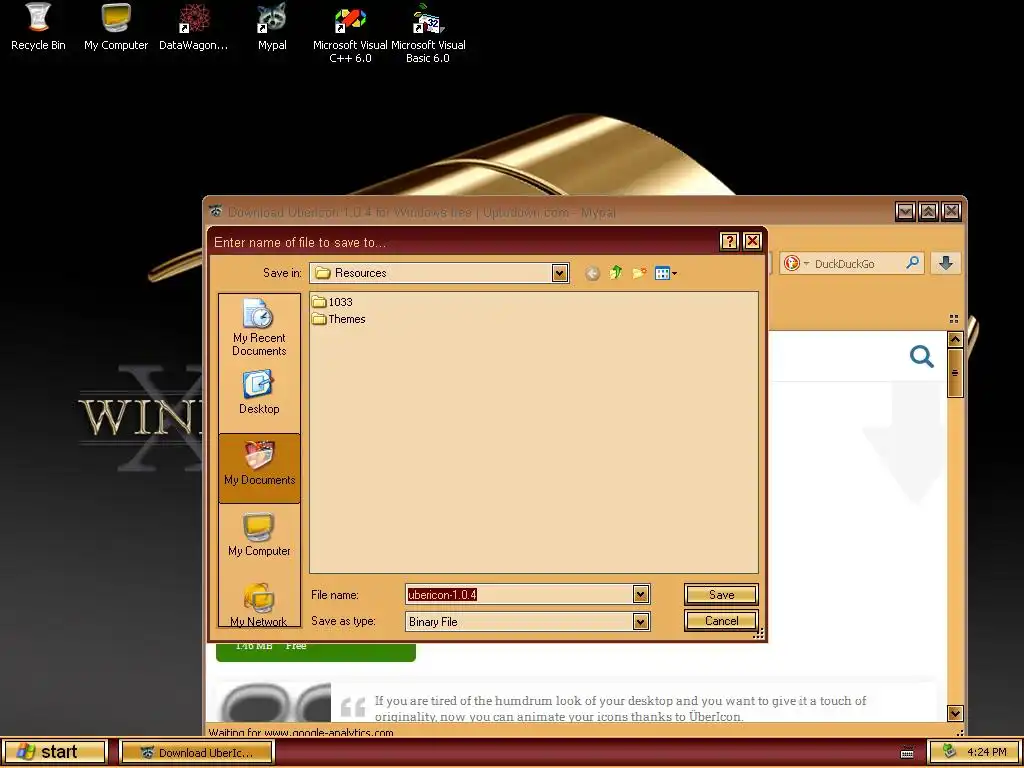Select the DataWagon desktop shortcut
Viewport: 1024px width, 768px height.
(x=193, y=27)
